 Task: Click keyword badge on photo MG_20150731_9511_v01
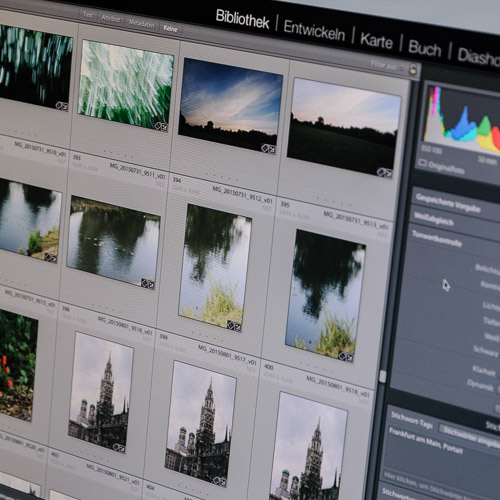click(x=144, y=283)
